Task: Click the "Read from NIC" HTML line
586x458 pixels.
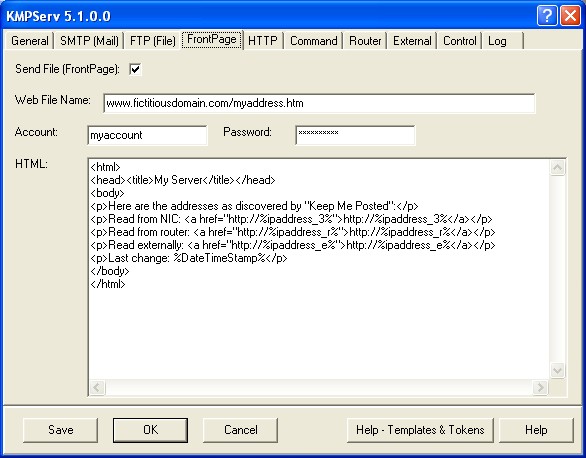Action: point(291,219)
